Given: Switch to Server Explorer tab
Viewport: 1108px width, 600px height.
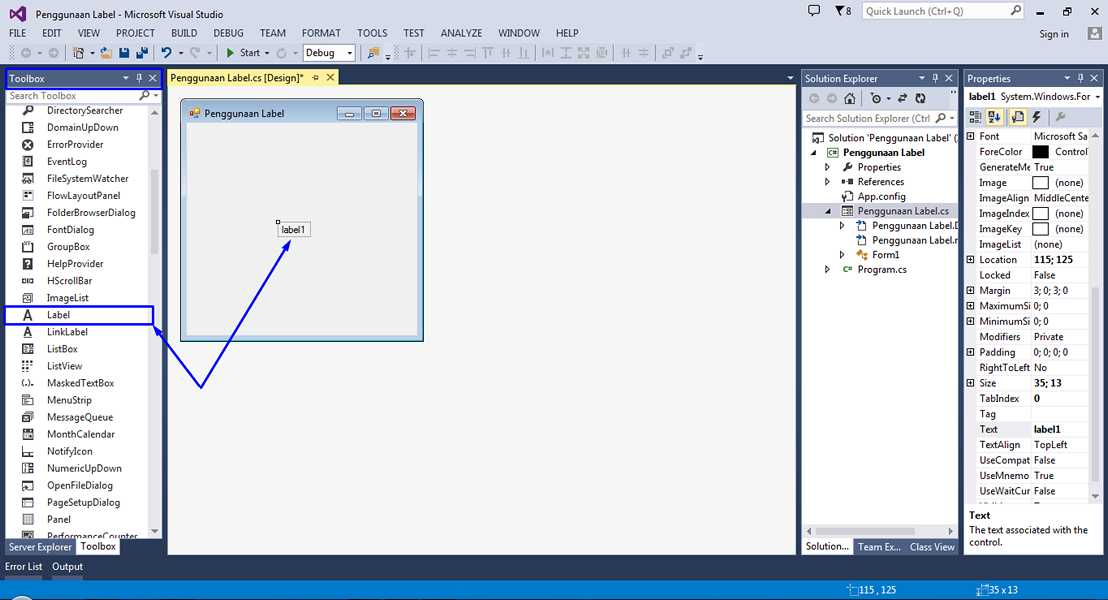Looking at the screenshot, I should pos(40,547).
